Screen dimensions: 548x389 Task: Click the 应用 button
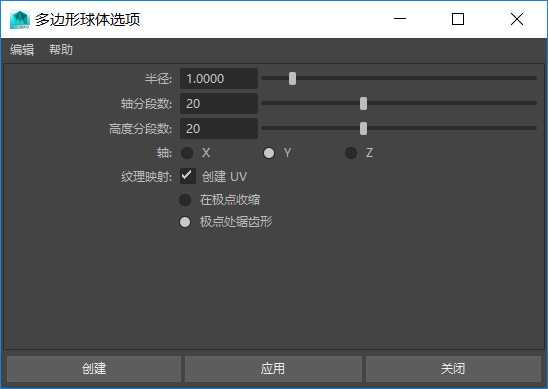point(273,369)
